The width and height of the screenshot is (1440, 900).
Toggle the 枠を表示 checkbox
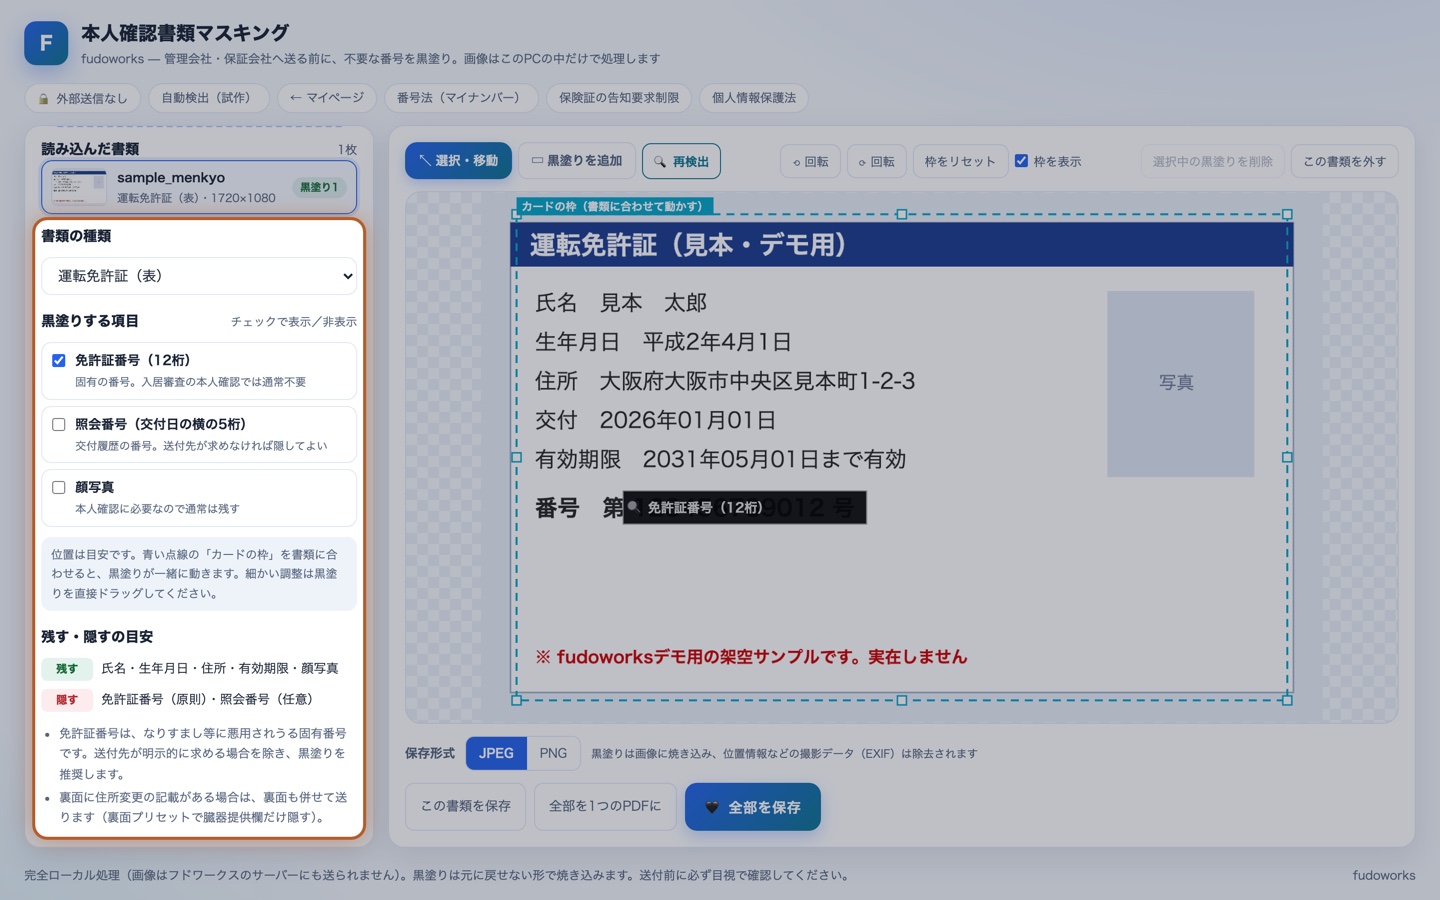pos(1021,160)
